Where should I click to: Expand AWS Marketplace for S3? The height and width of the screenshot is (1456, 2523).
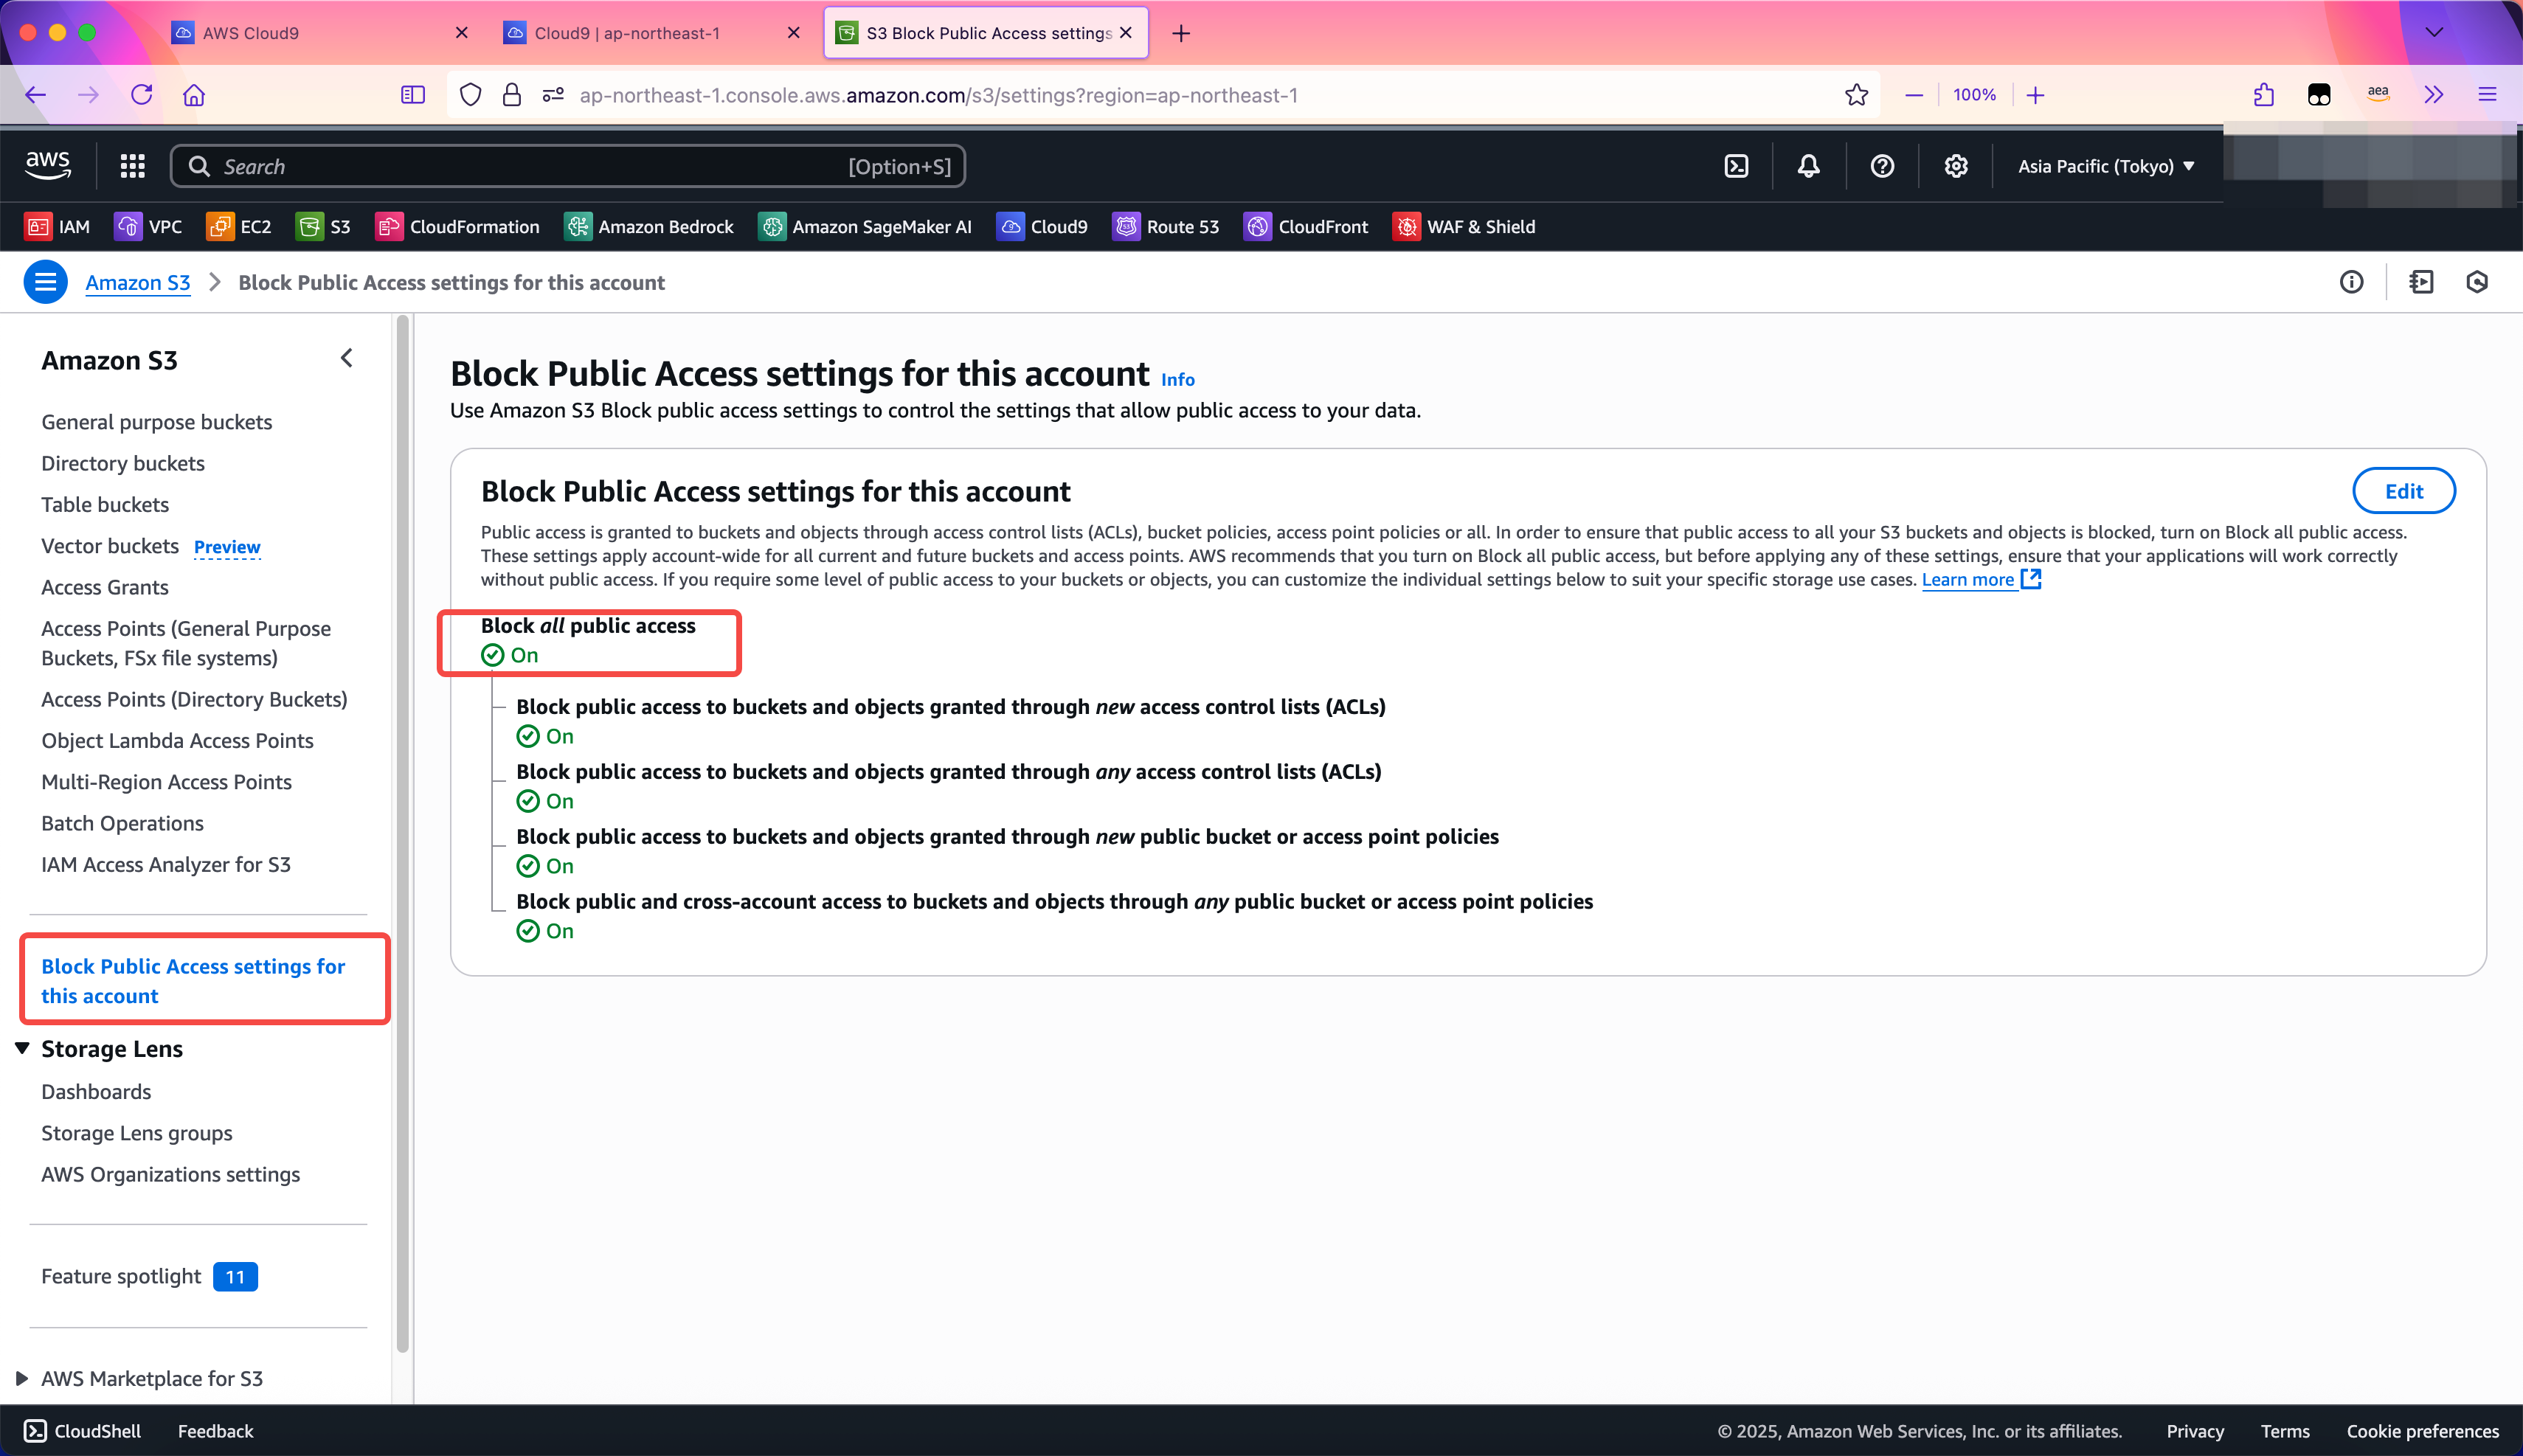coord(22,1378)
